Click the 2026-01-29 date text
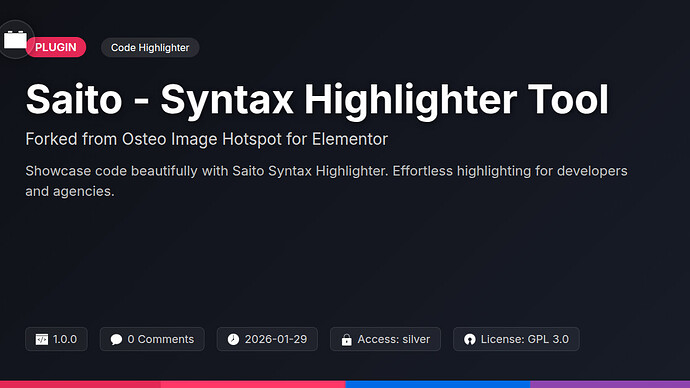The image size is (690, 388). click(x=276, y=339)
